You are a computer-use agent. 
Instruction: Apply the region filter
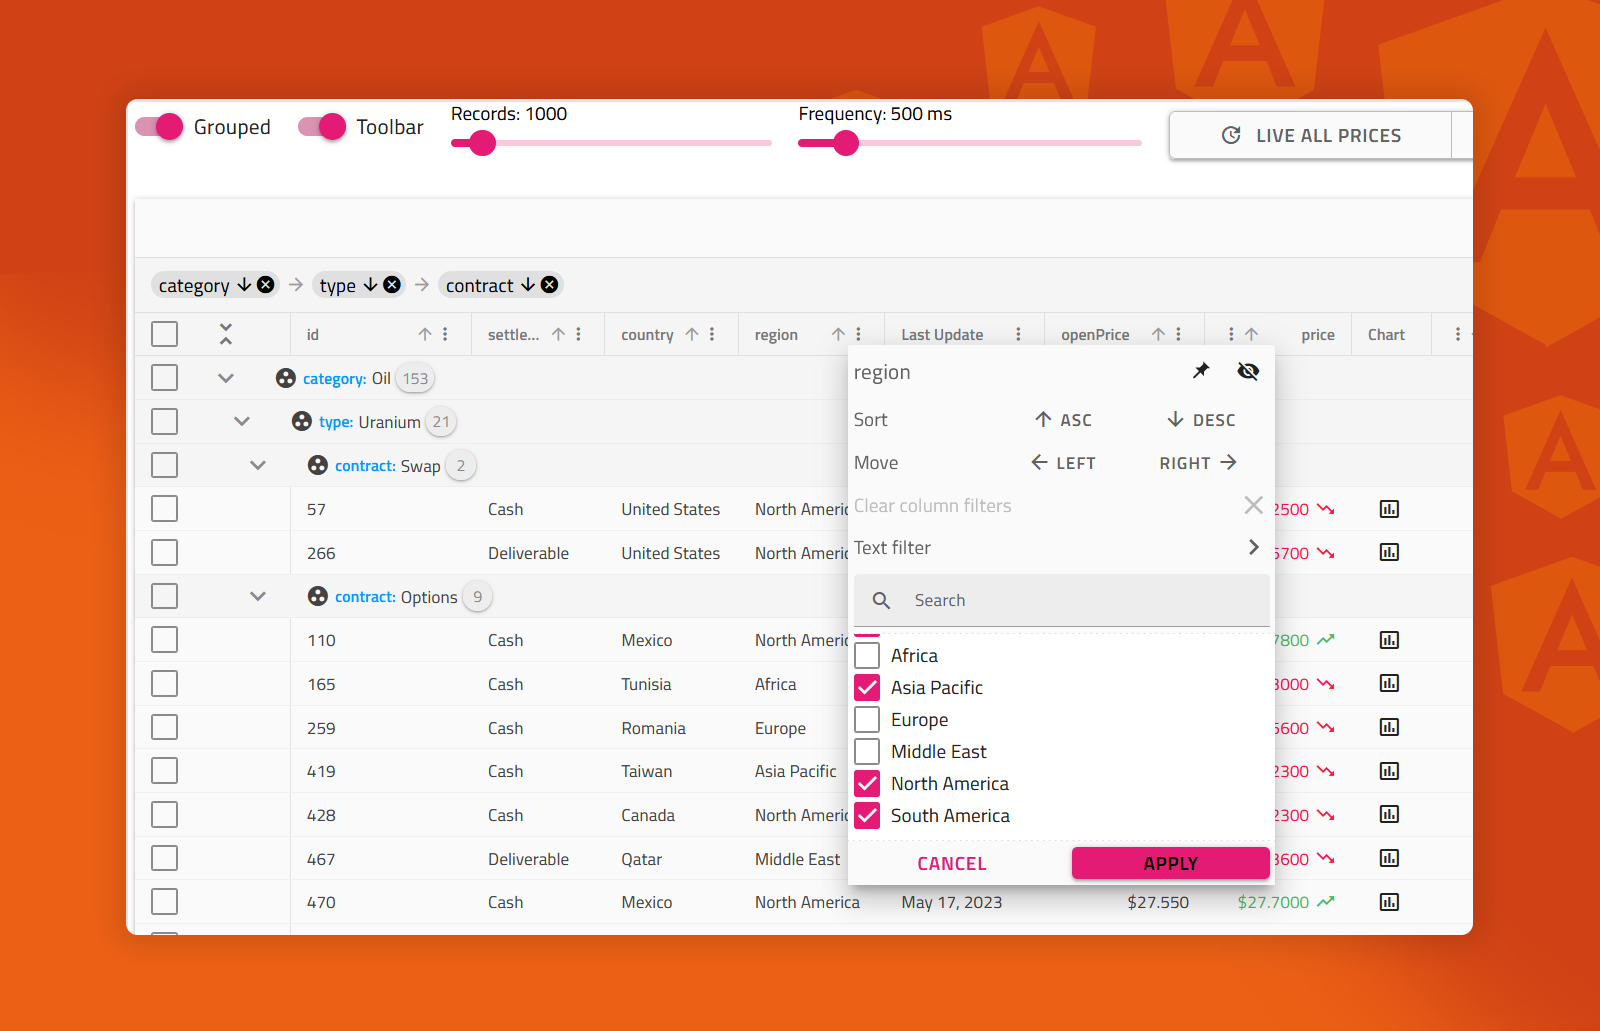click(1170, 863)
